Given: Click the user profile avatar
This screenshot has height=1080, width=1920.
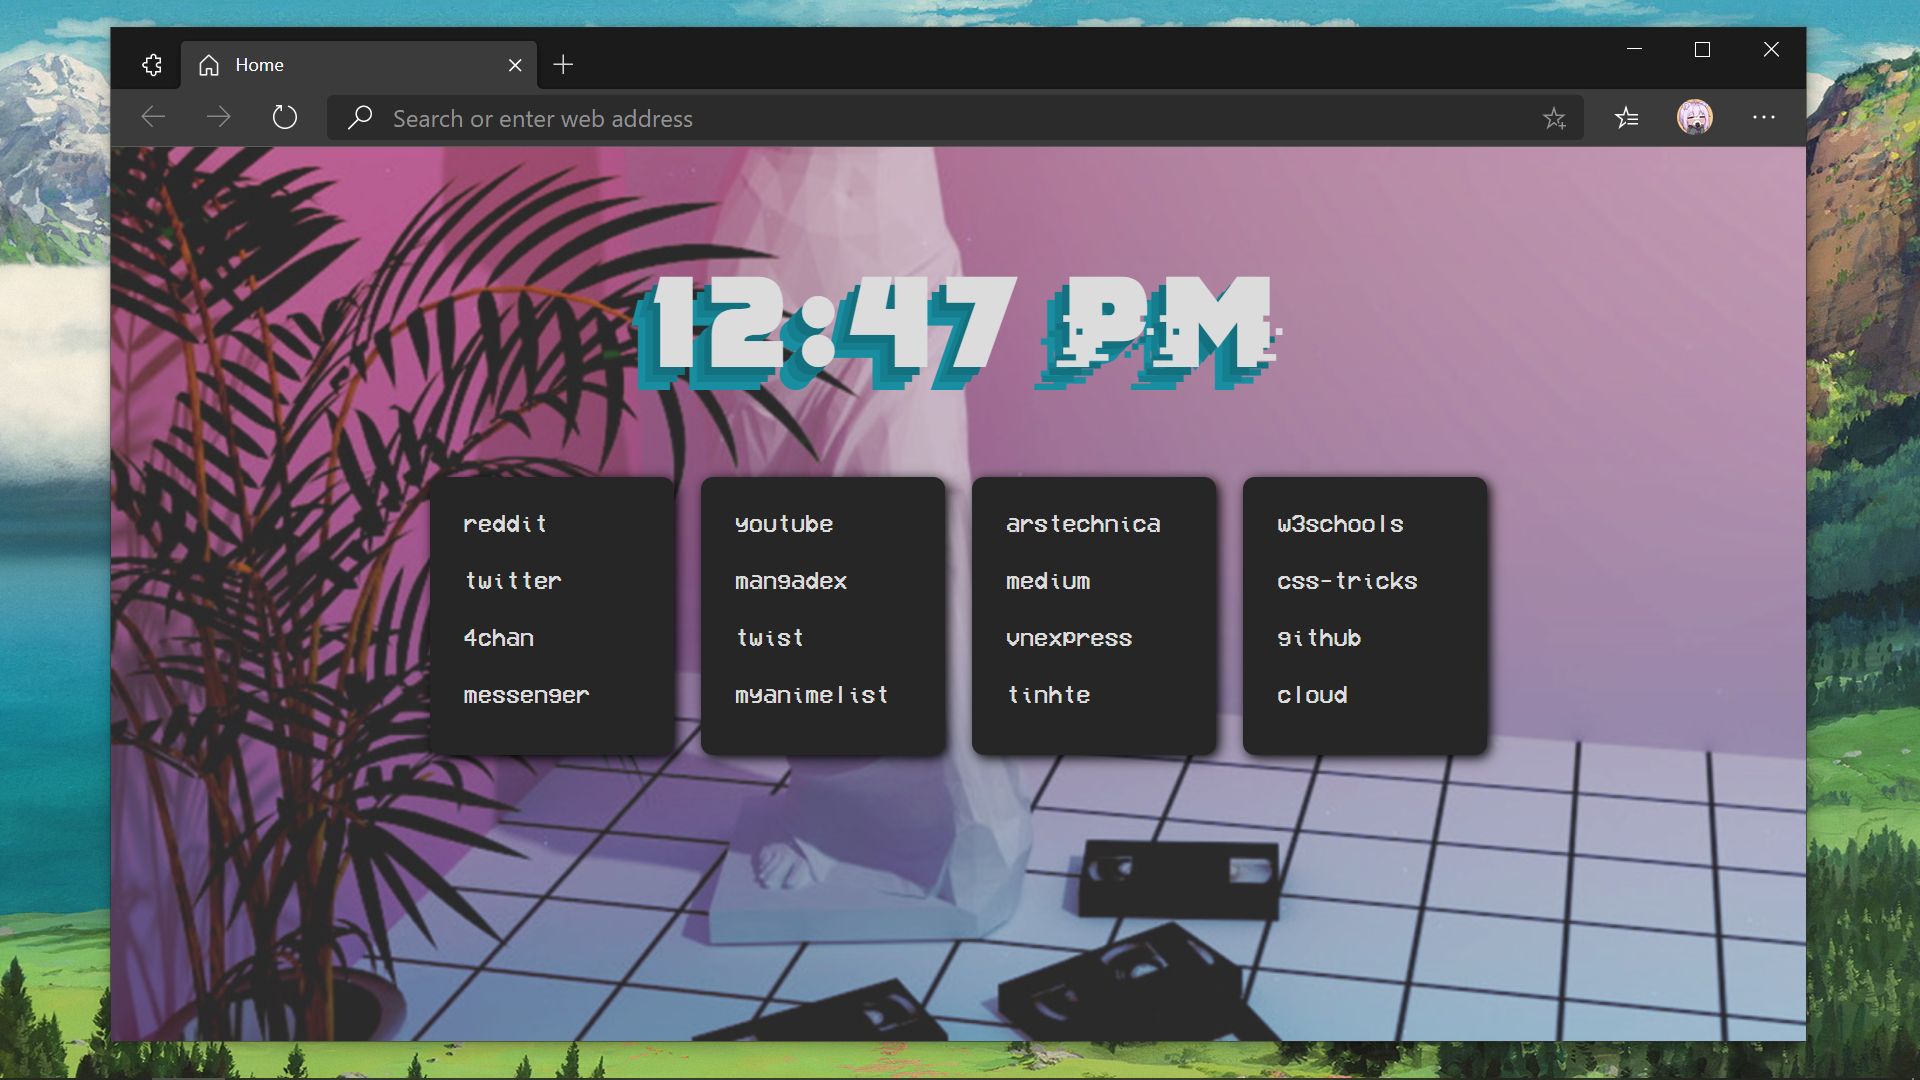Looking at the screenshot, I should 1696,117.
